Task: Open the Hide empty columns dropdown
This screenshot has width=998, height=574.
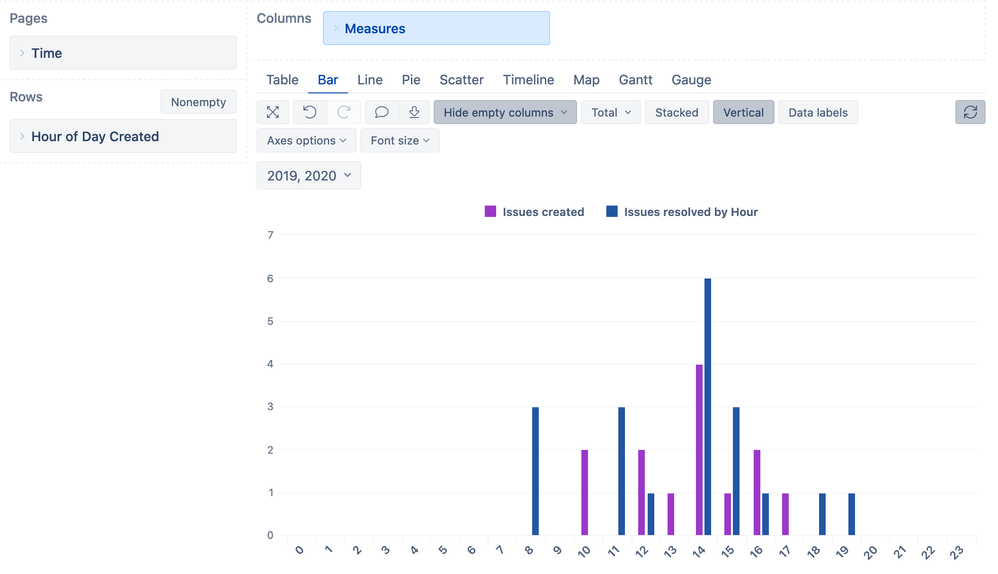Action: [x=505, y=113]
